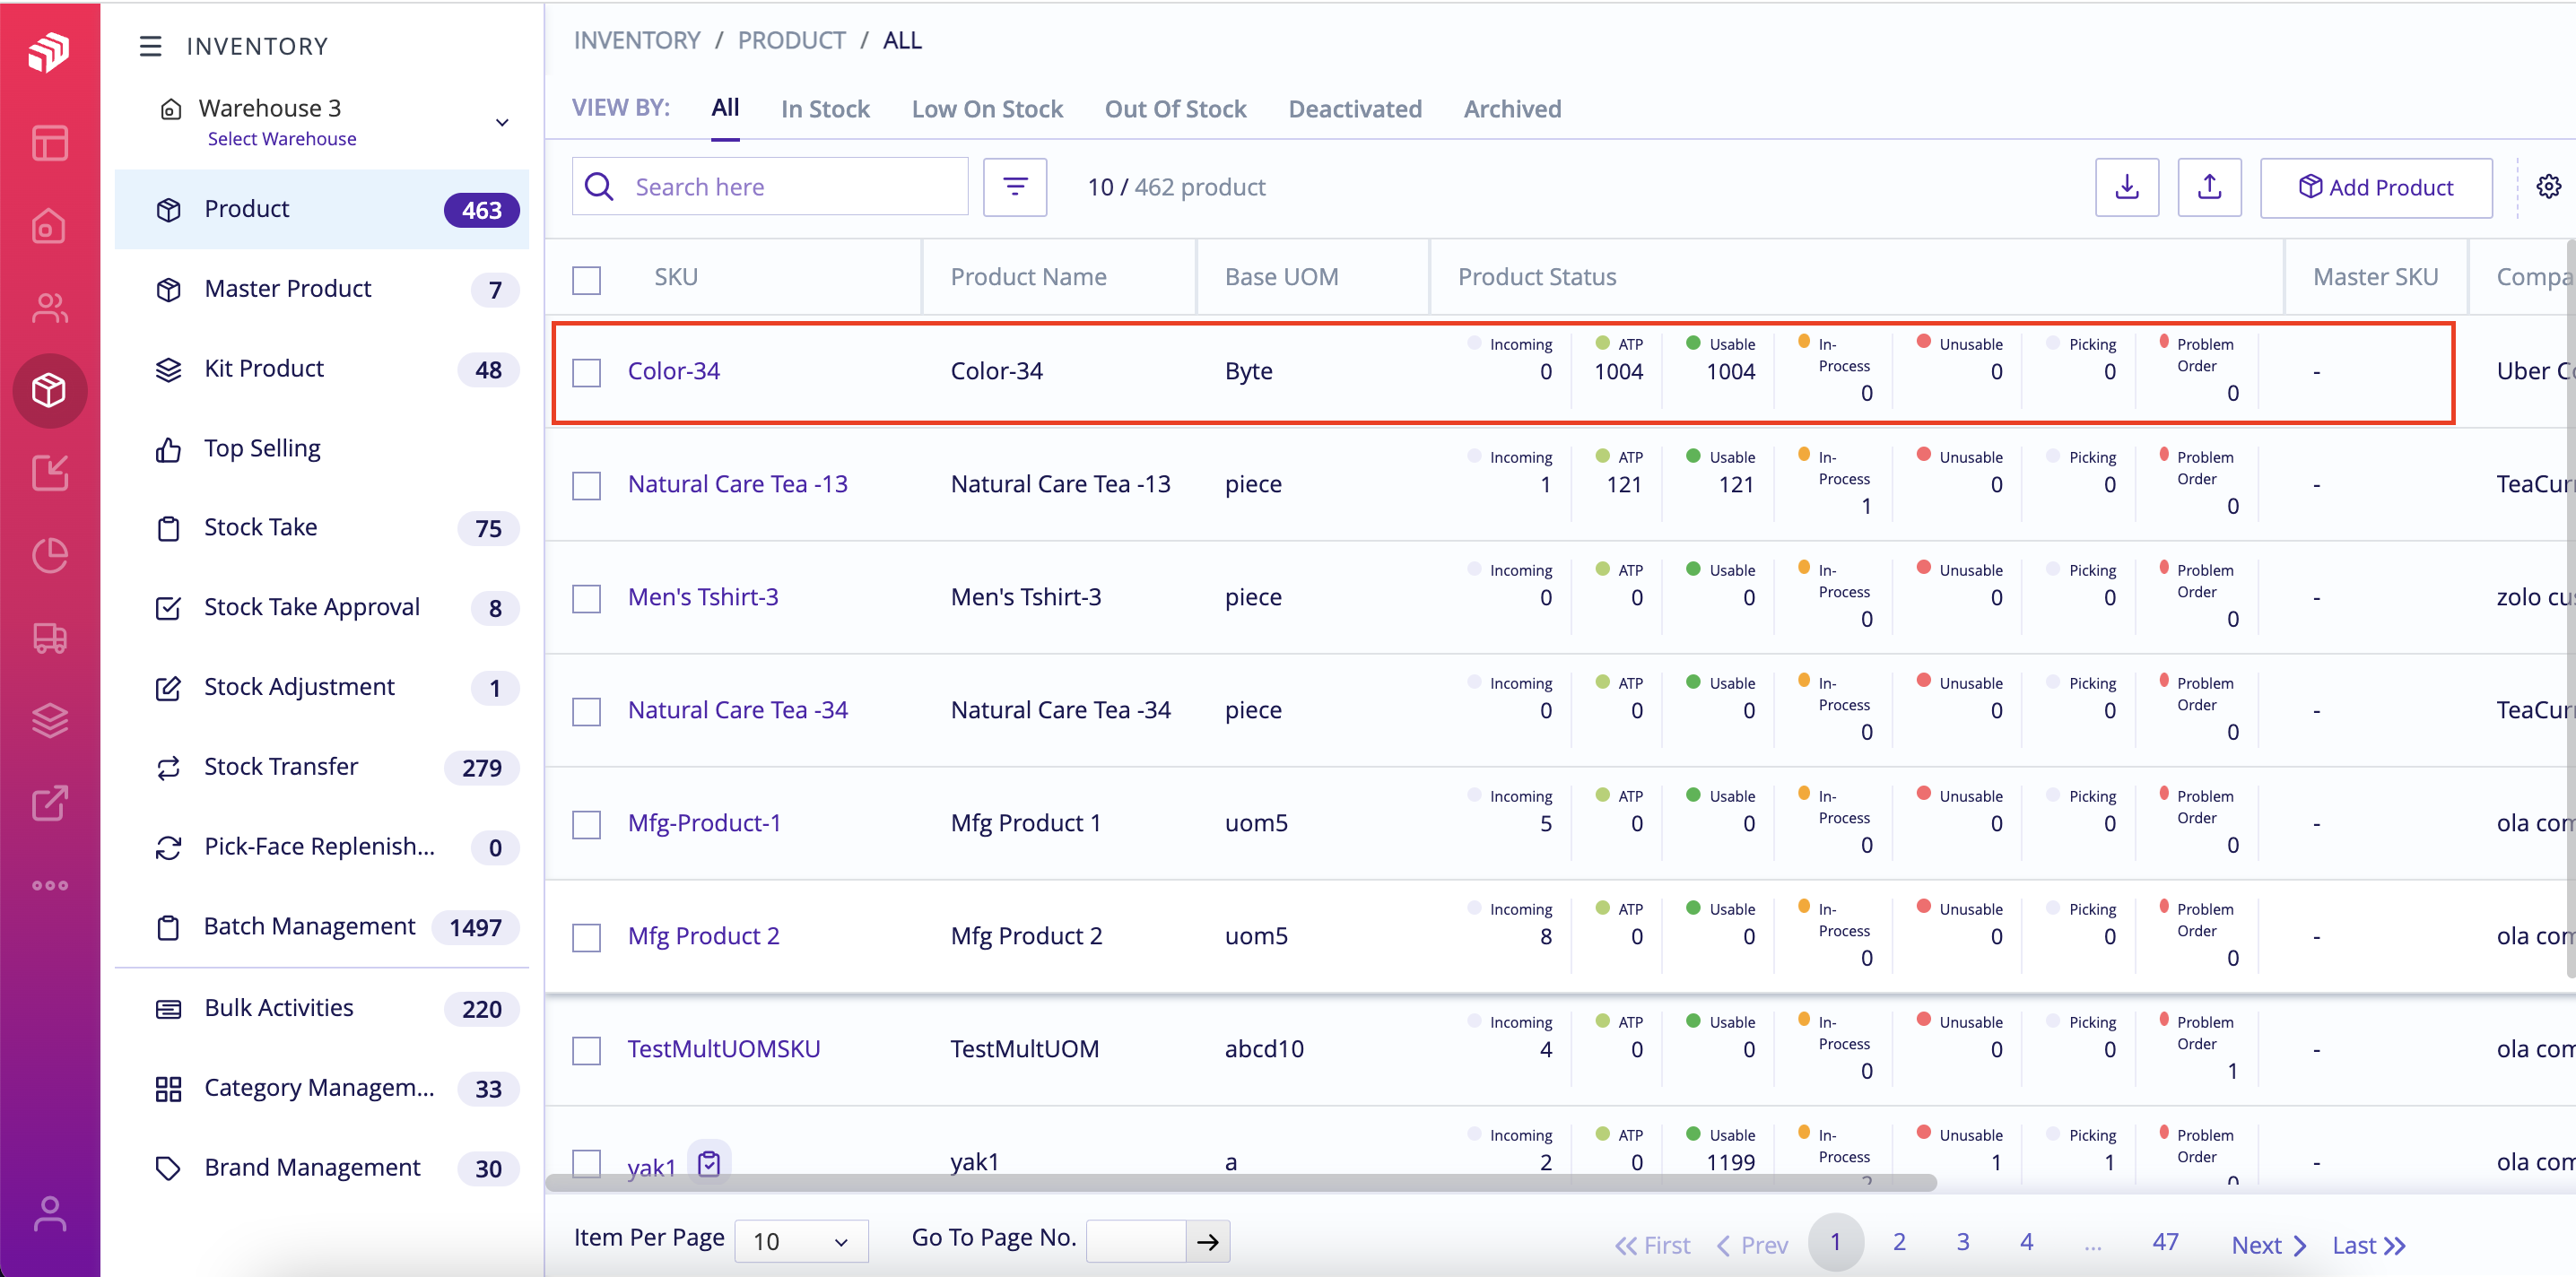This screenshot has height=1277, width=2576.
Task: Select the Deactivated view tab
Action: (1355, 109)
